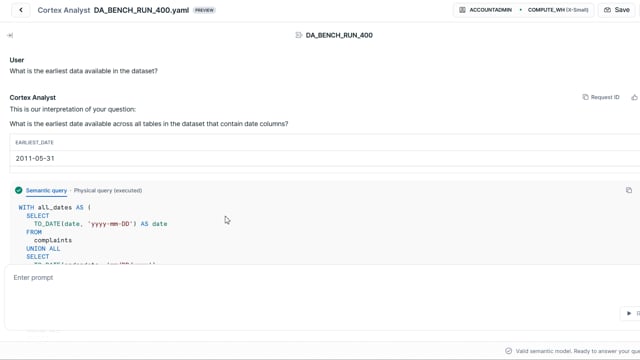Copy the SQL query with the copy icon

coord(629,190)
